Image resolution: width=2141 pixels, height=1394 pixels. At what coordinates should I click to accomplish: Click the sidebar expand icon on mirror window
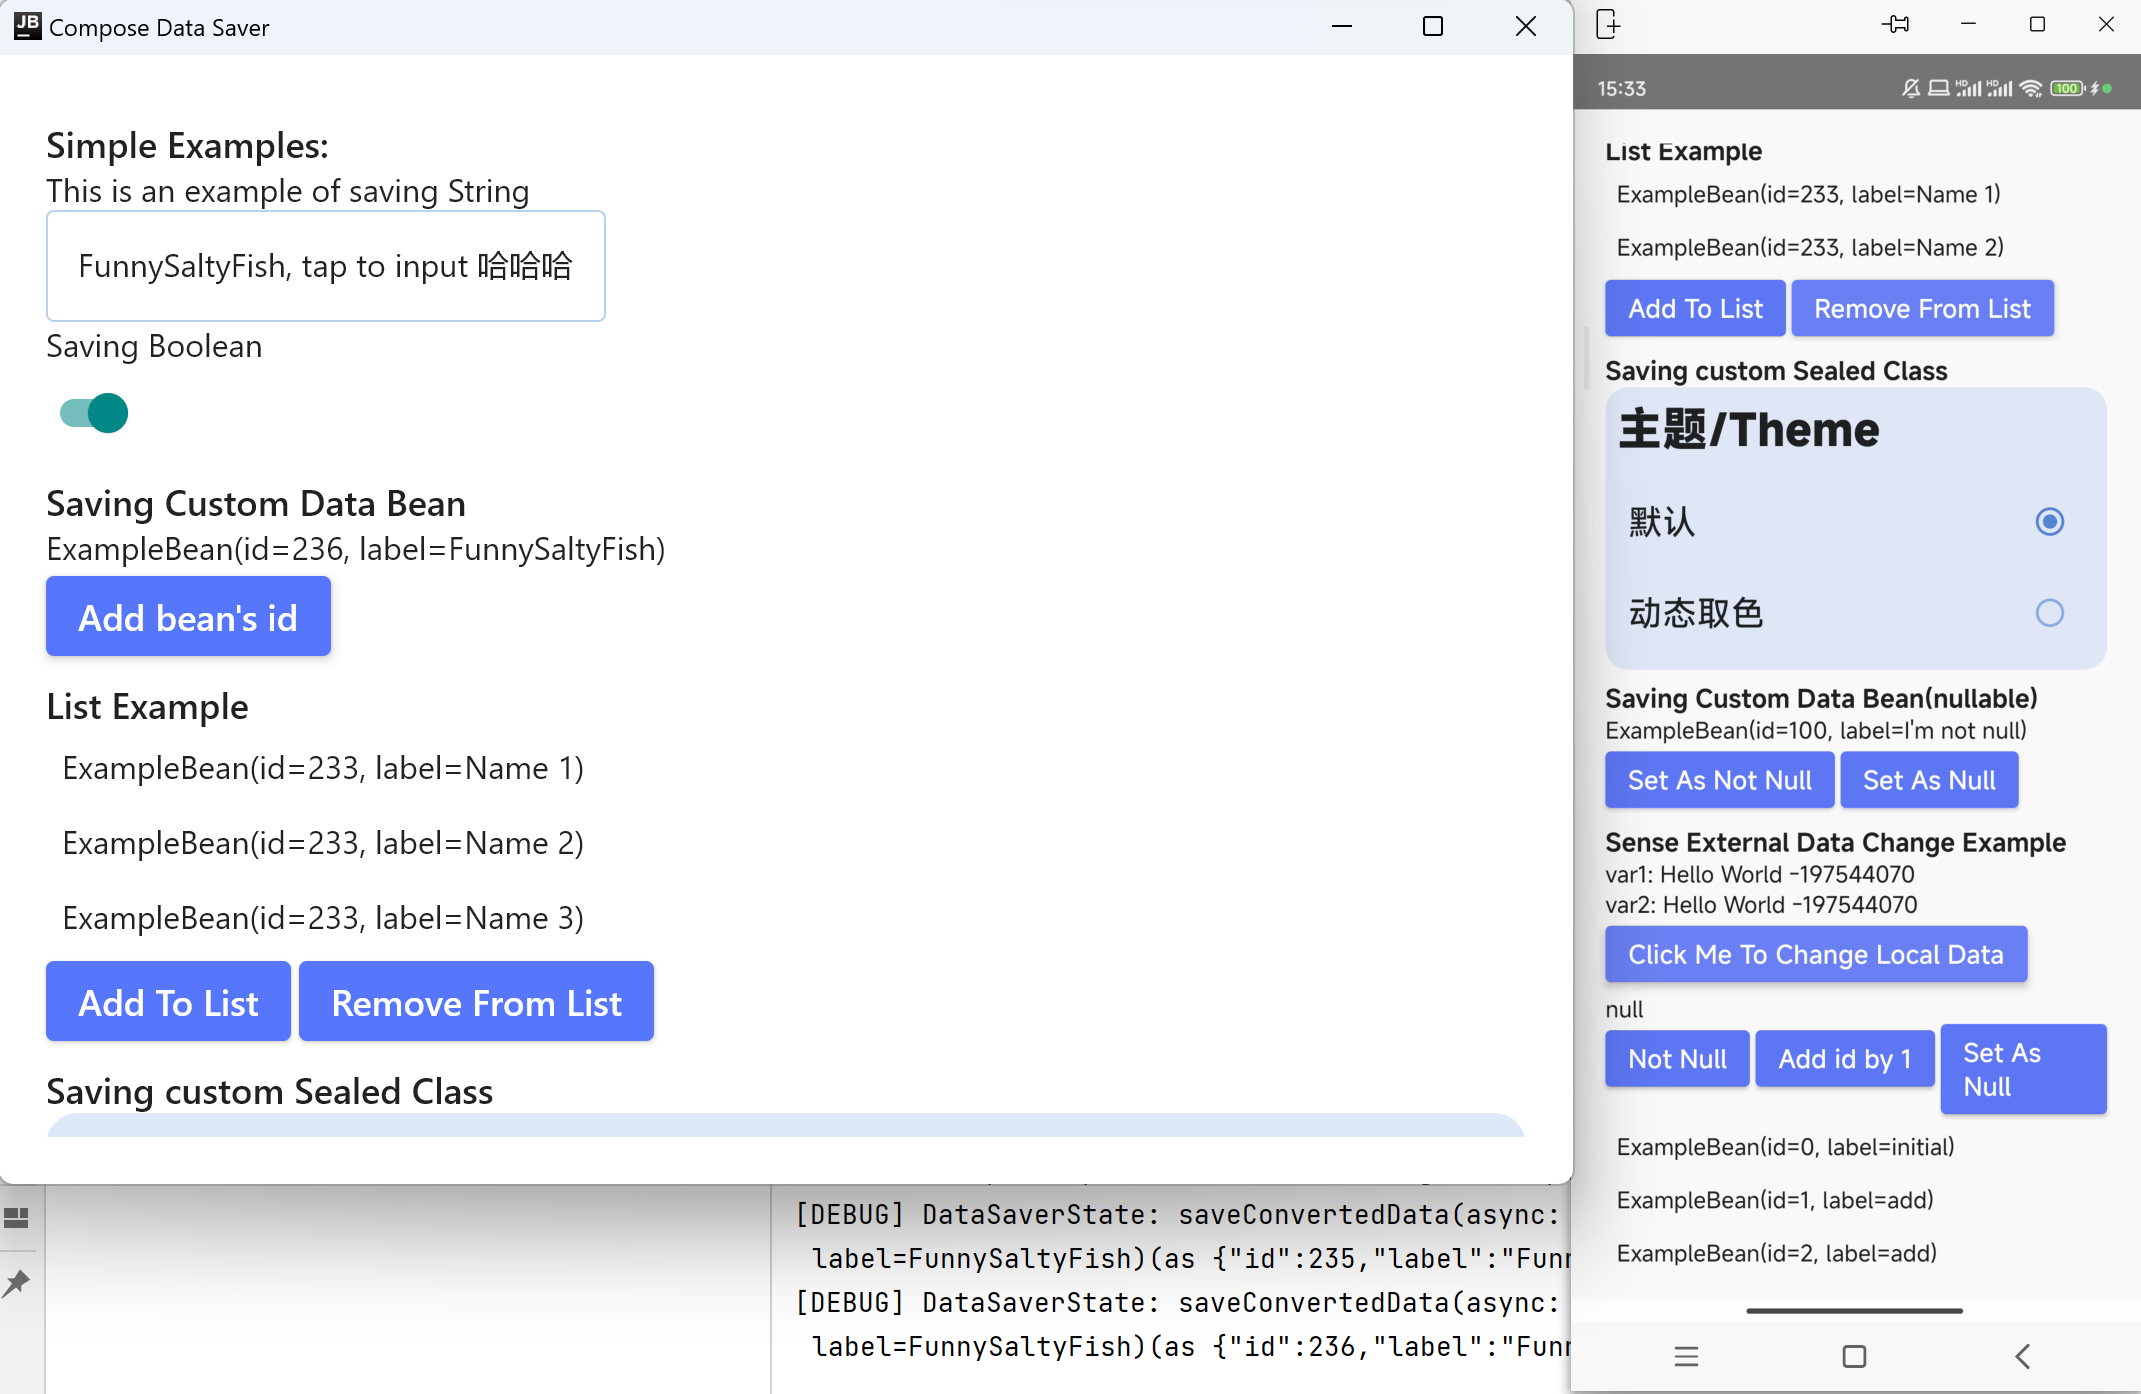tap(1608, 25)
